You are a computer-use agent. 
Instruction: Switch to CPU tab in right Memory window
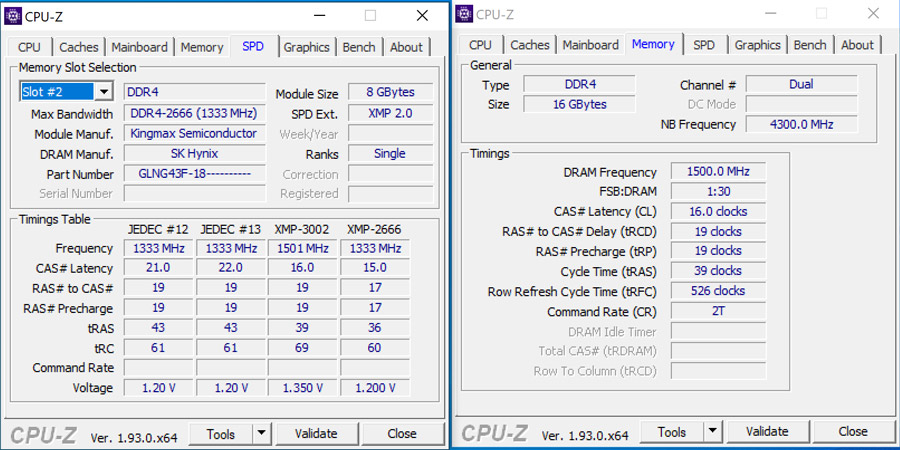click(480, 45)
